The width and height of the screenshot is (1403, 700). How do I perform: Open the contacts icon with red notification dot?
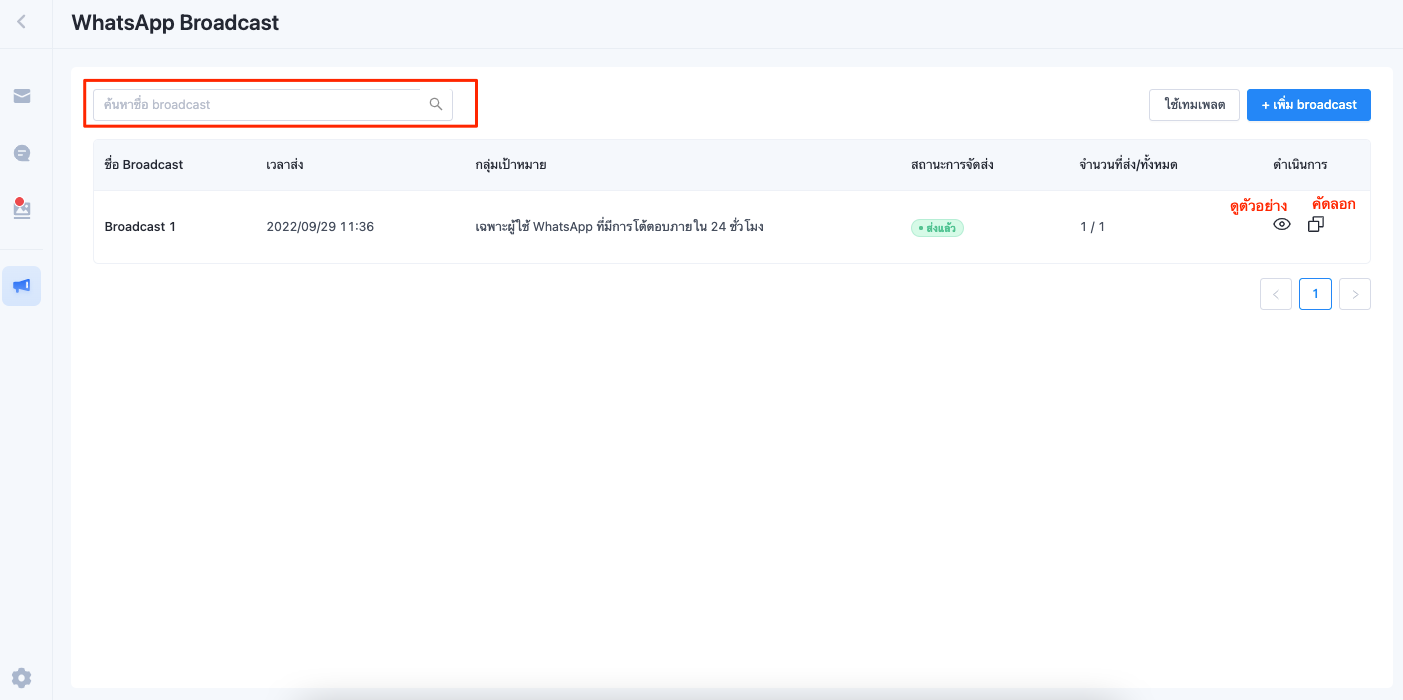[21, 208]
